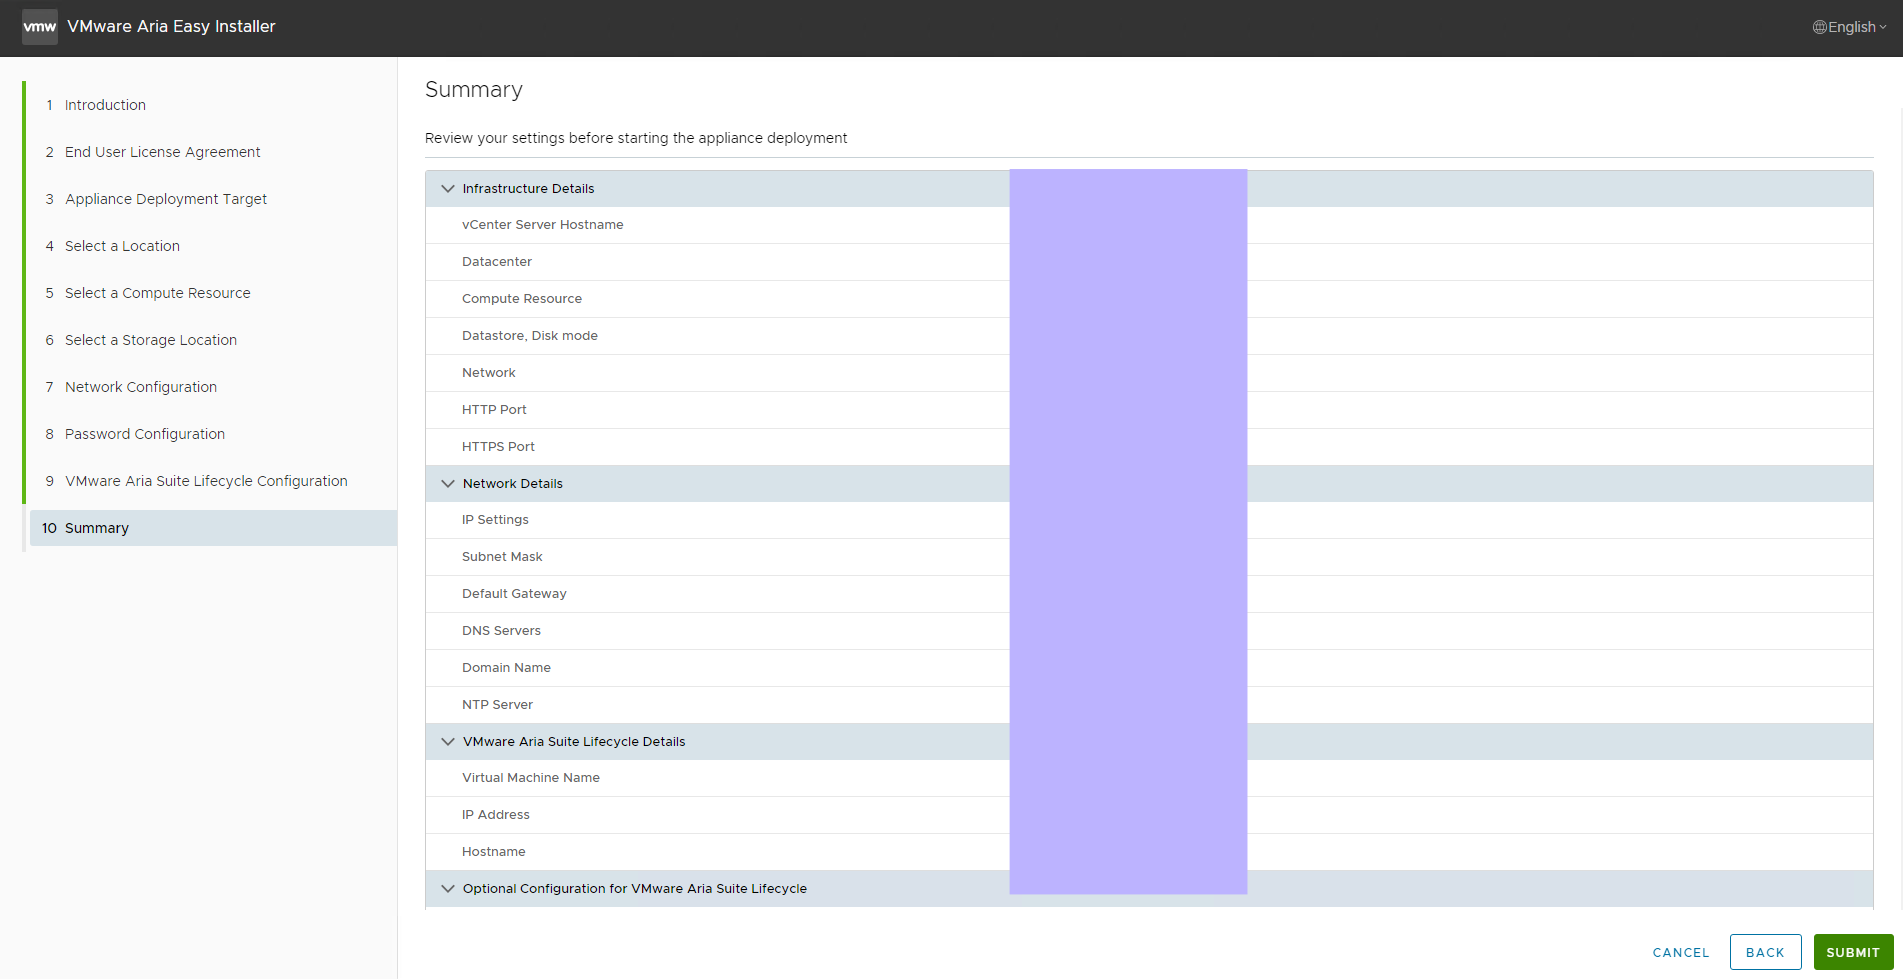Submit the appliance deployment

pyautogui.click(x=1853, y=953)
